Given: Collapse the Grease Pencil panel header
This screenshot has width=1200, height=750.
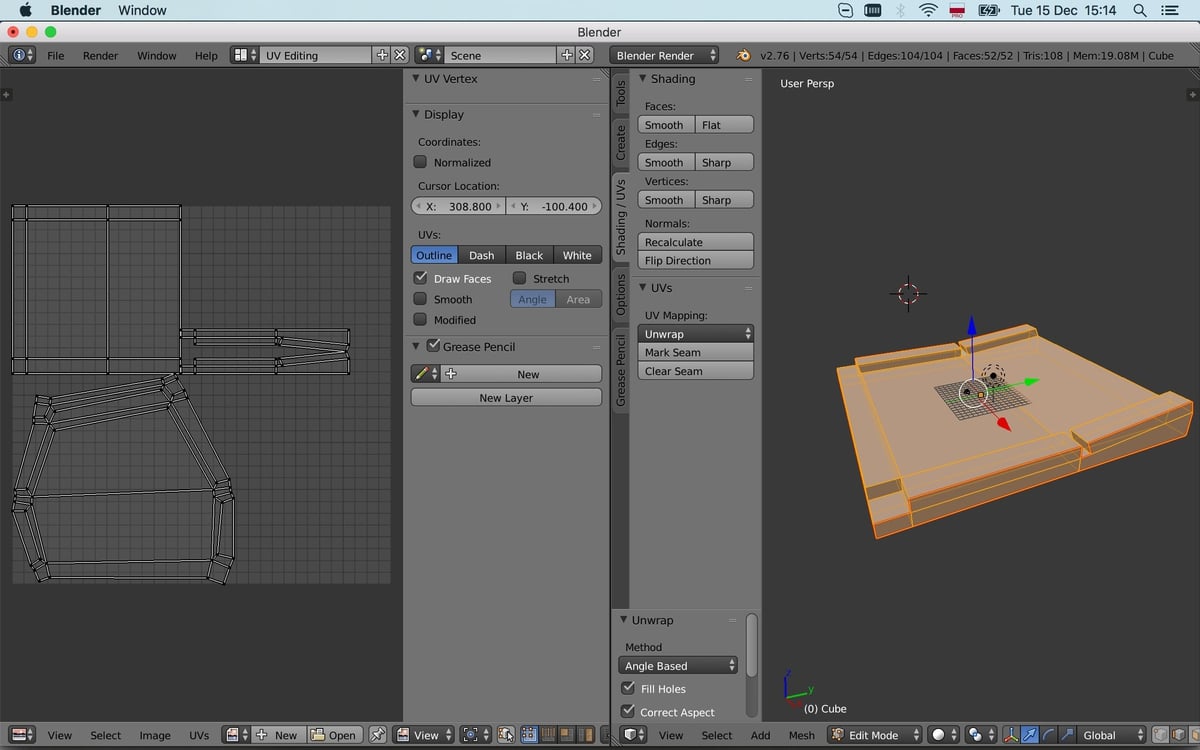Looking at the screenshot, I should point(470,347).
